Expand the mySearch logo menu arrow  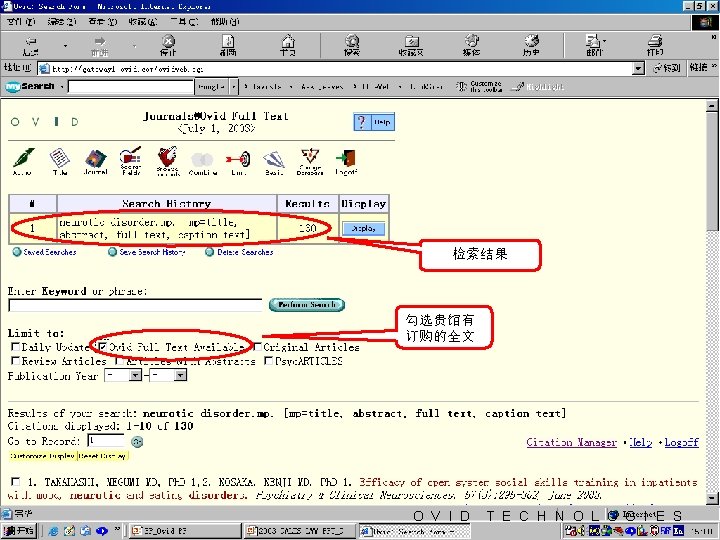(61, 86)
